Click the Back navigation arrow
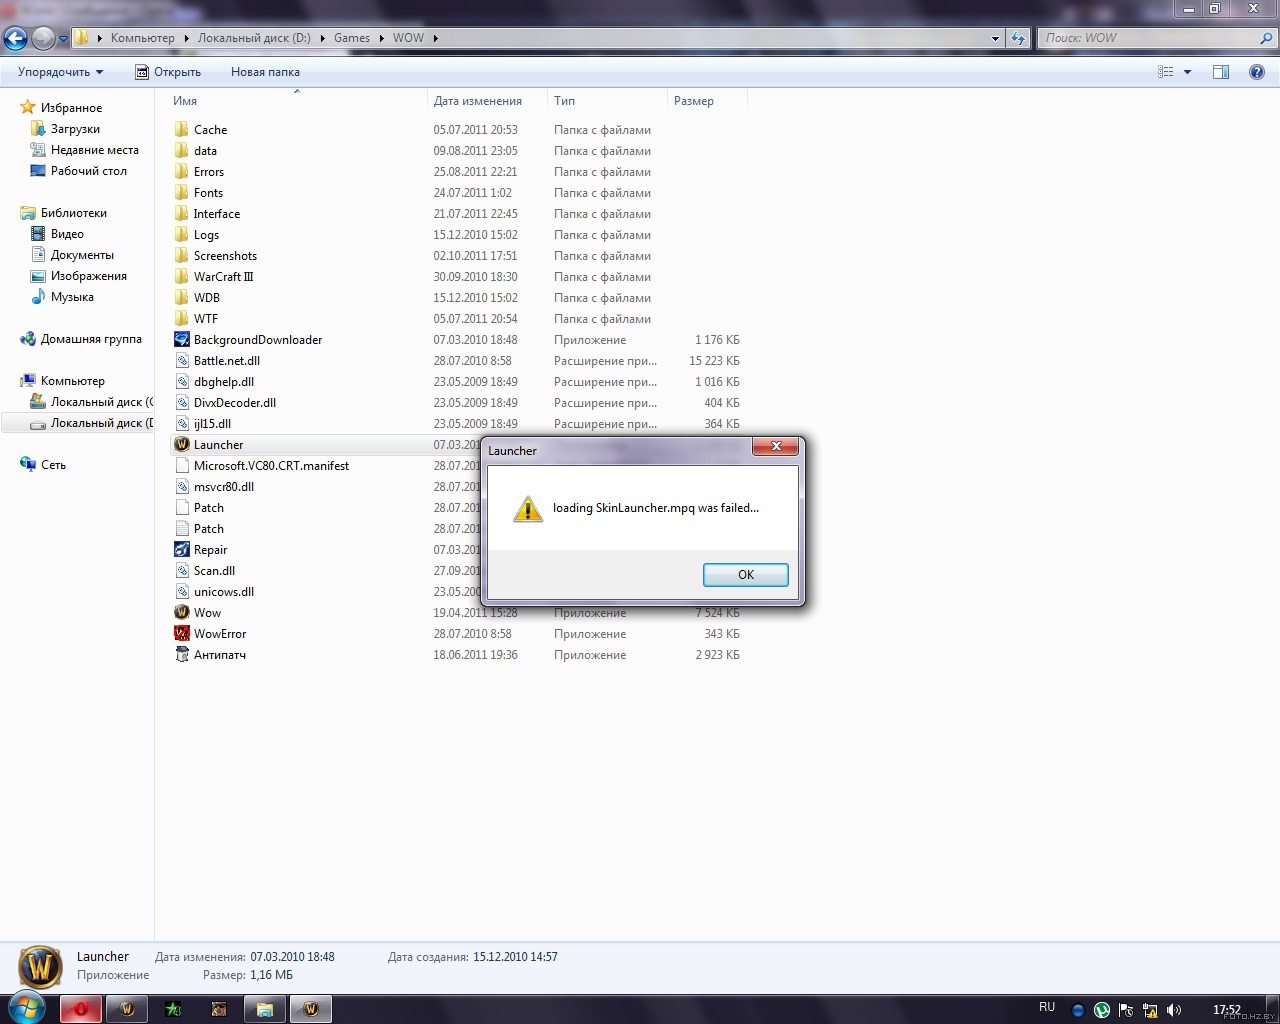Image resolution: width=1280 pixels, height=1024 pixels. tap(15, 38)
